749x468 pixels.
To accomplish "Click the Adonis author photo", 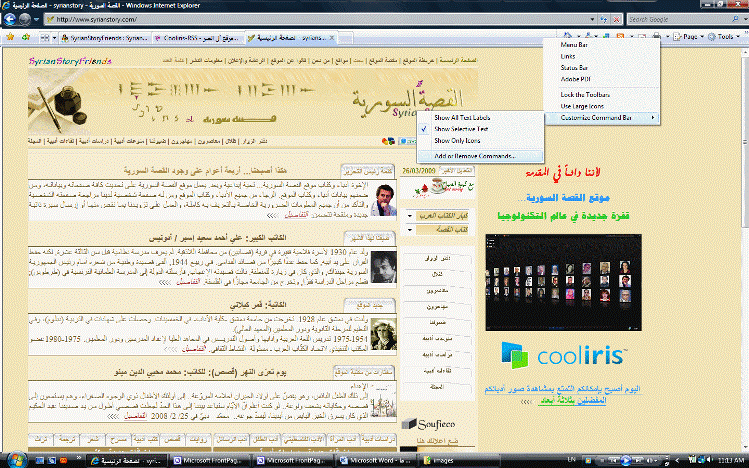I will coord(384,267).
